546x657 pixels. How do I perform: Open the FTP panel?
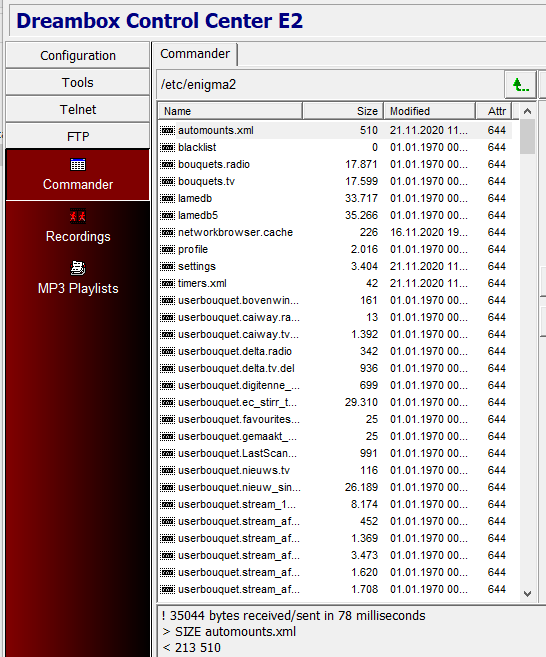(78, 136)
